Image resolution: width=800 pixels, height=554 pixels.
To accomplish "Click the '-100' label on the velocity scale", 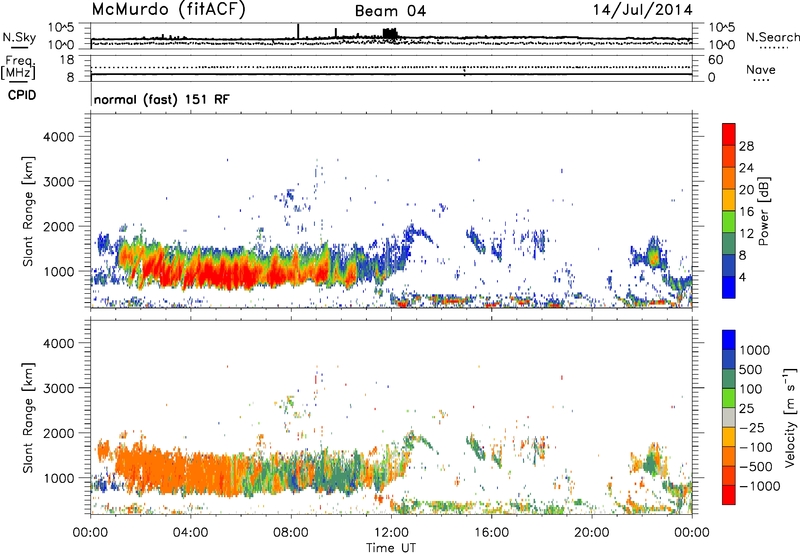I will tap(756, 447).
